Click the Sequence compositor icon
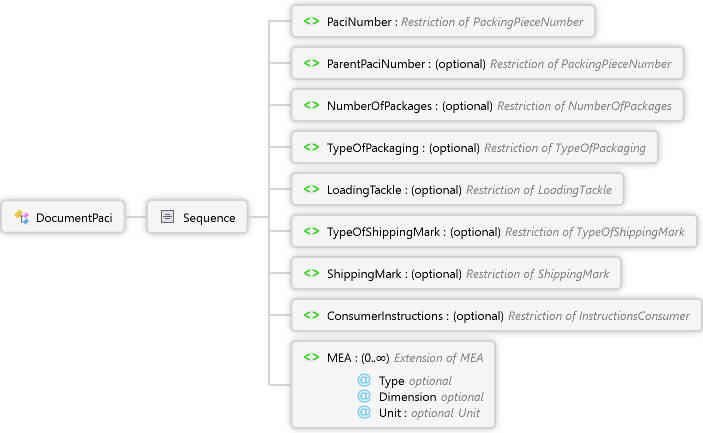Viewport: 703px width, 433px height. tap(167, 217)
